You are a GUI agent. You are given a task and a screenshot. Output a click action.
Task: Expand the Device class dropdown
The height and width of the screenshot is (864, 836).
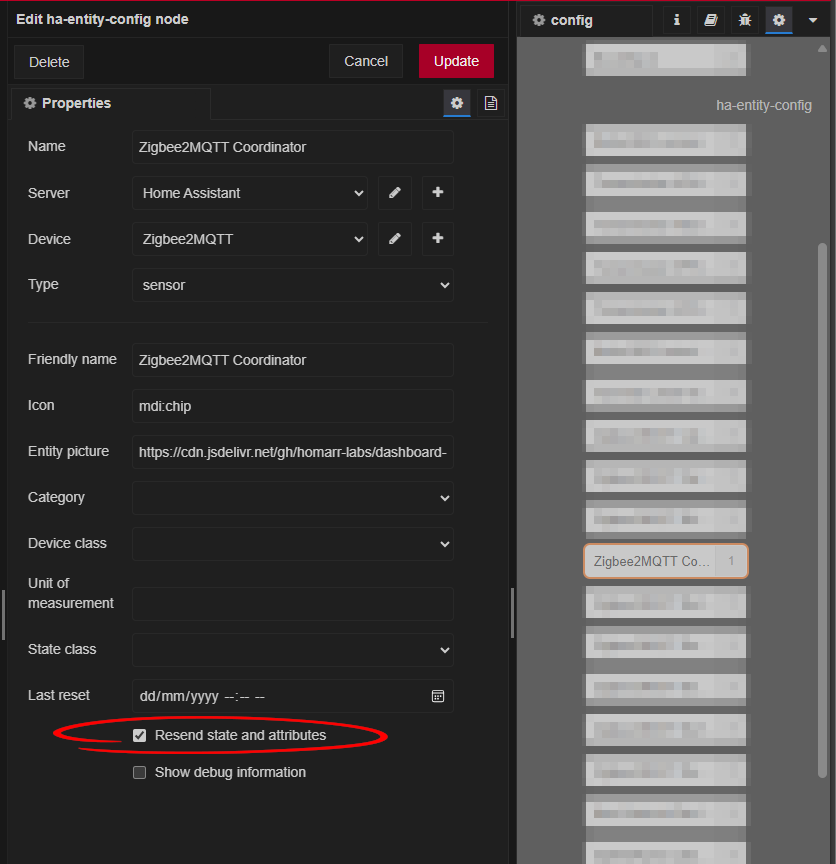tap(293, 544)
